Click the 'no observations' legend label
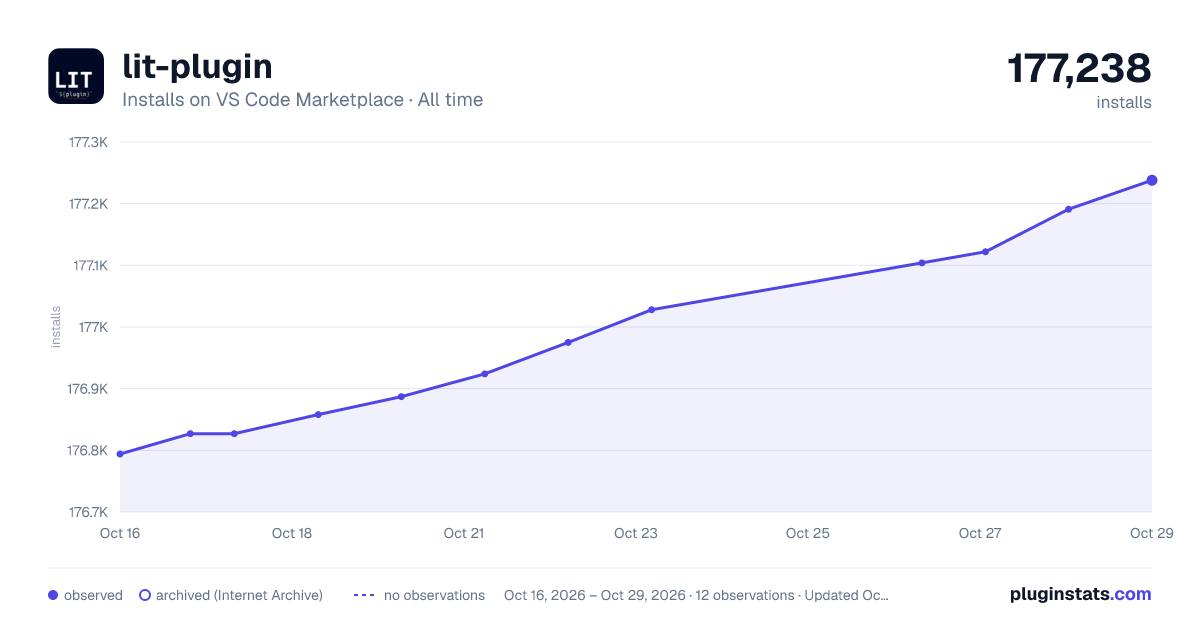 point(434,595)
